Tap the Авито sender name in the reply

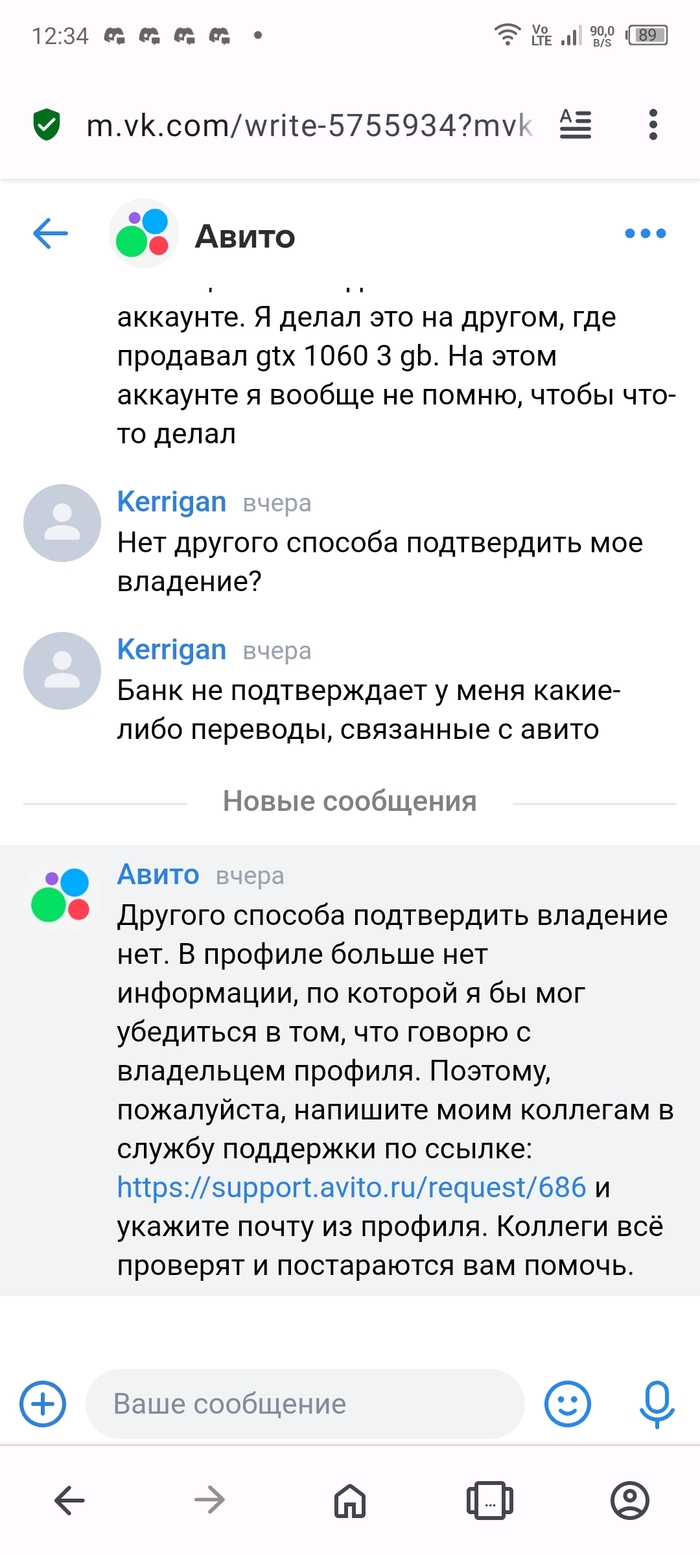[158, 875]
